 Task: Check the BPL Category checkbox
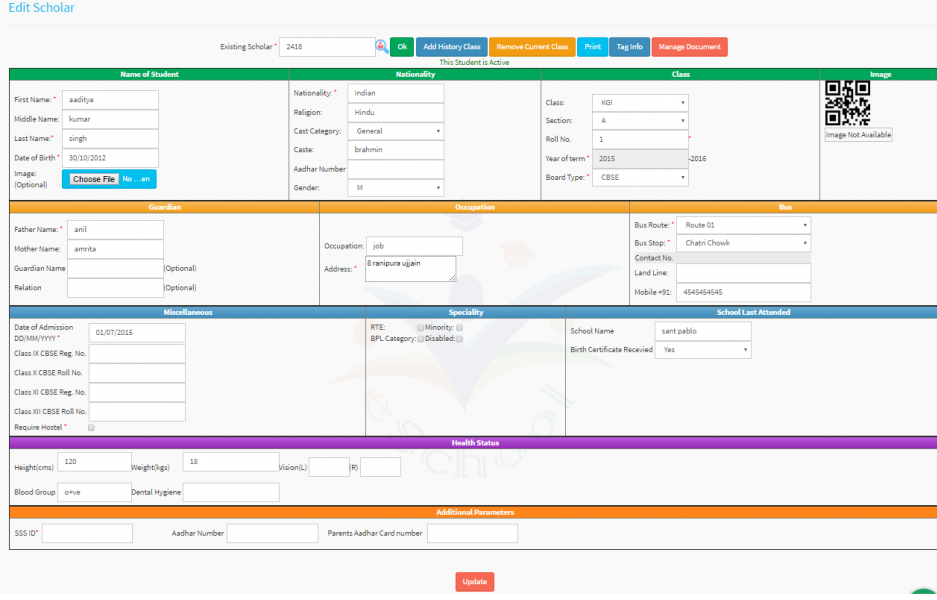420,339
